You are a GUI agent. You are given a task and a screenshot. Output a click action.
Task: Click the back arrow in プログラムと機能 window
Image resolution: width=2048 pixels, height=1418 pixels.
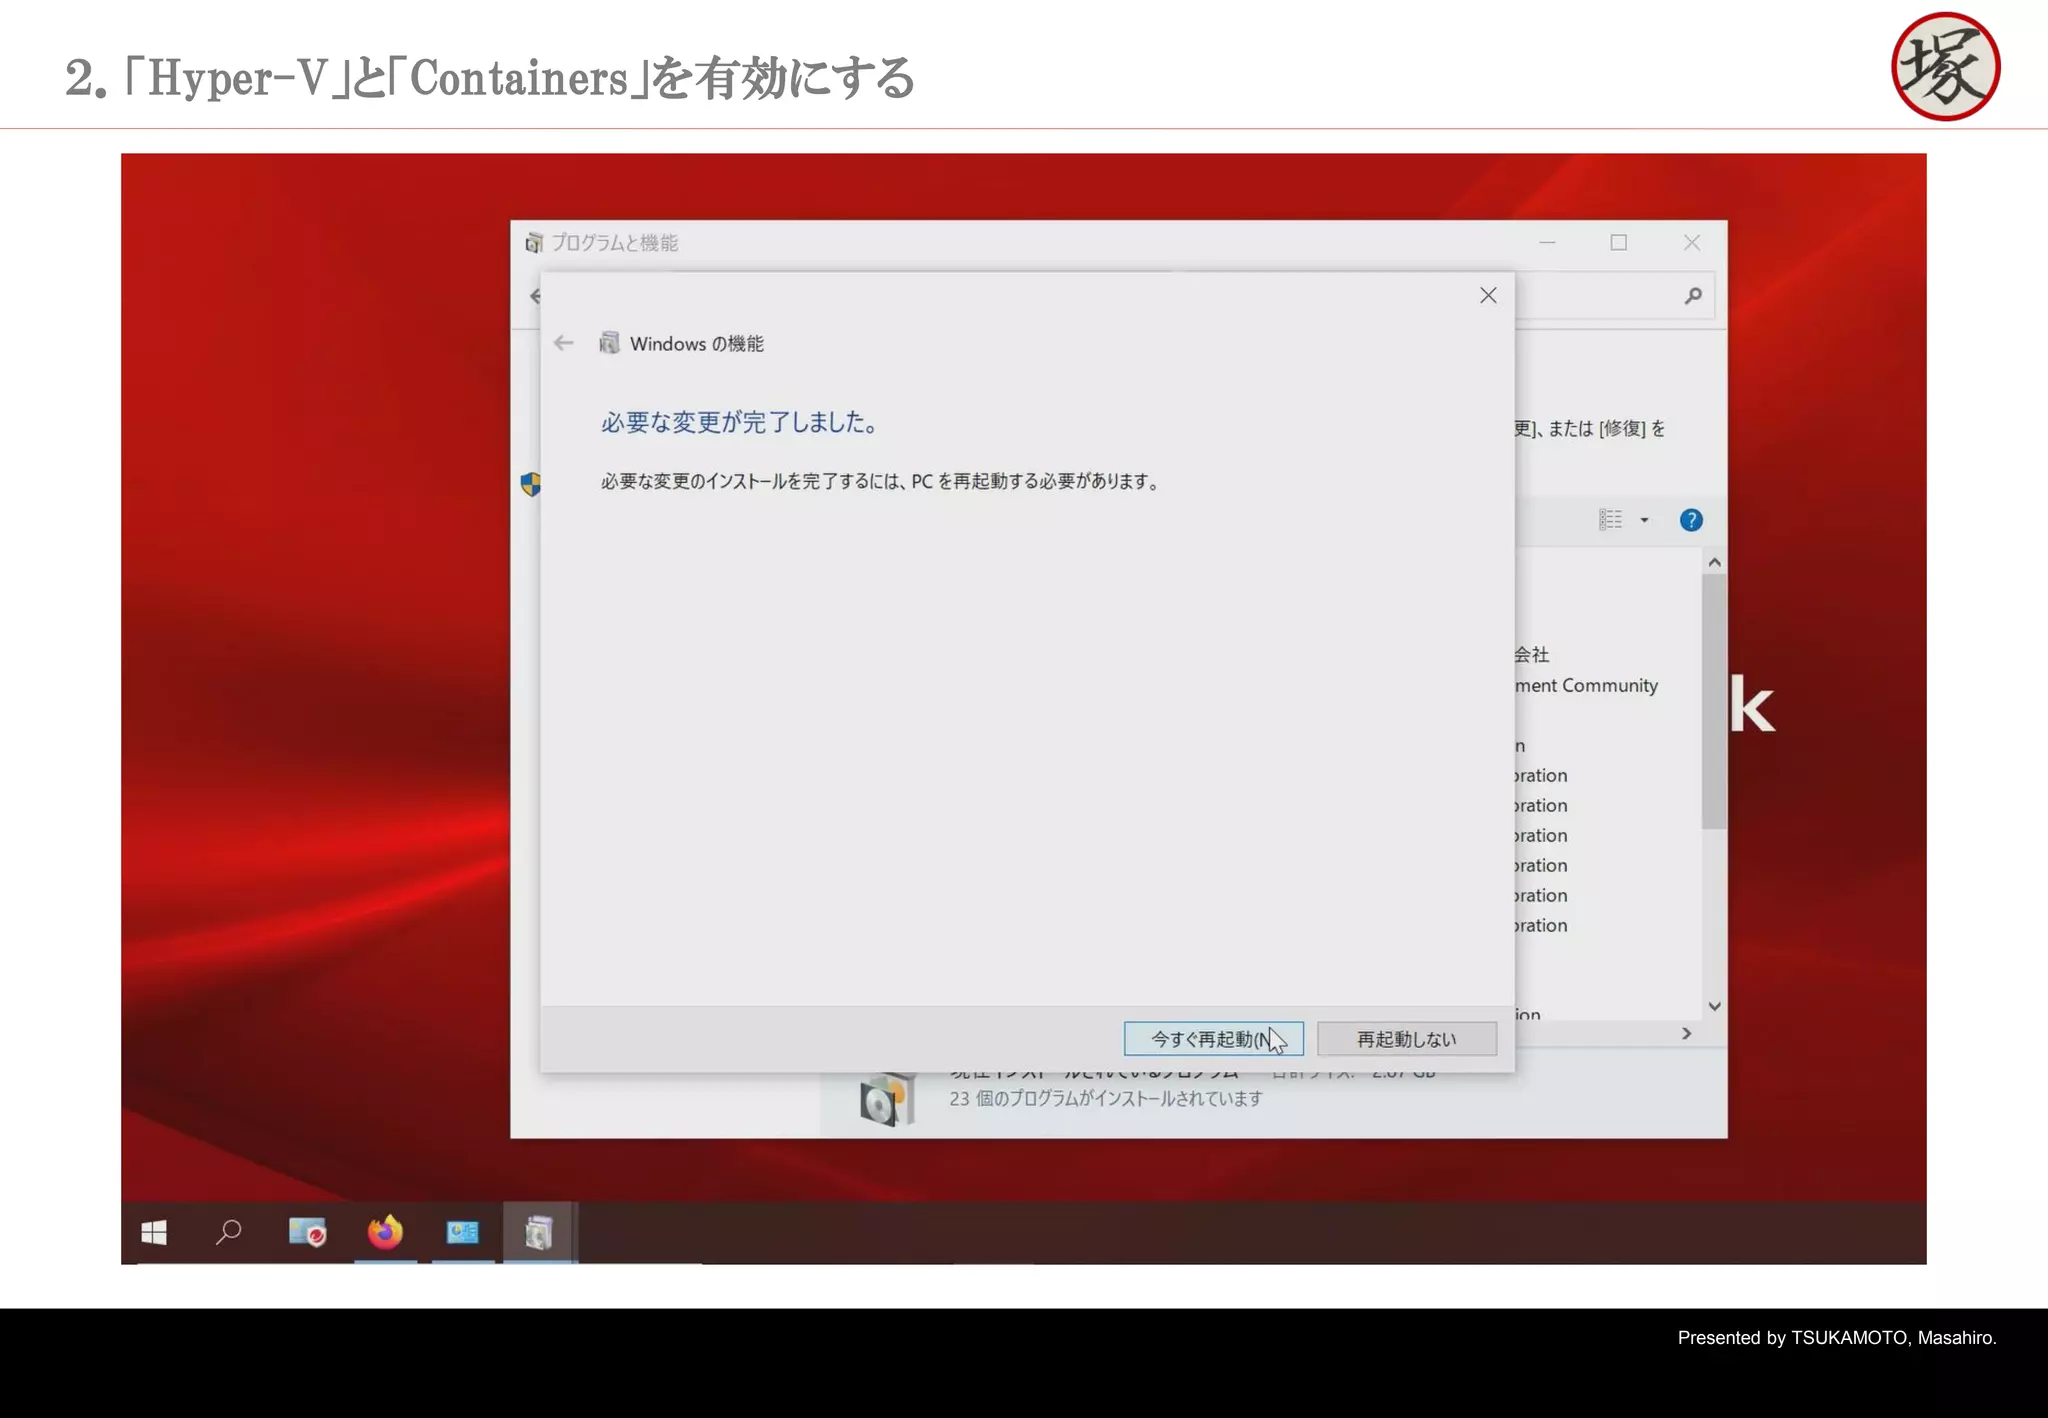(535, 296)
